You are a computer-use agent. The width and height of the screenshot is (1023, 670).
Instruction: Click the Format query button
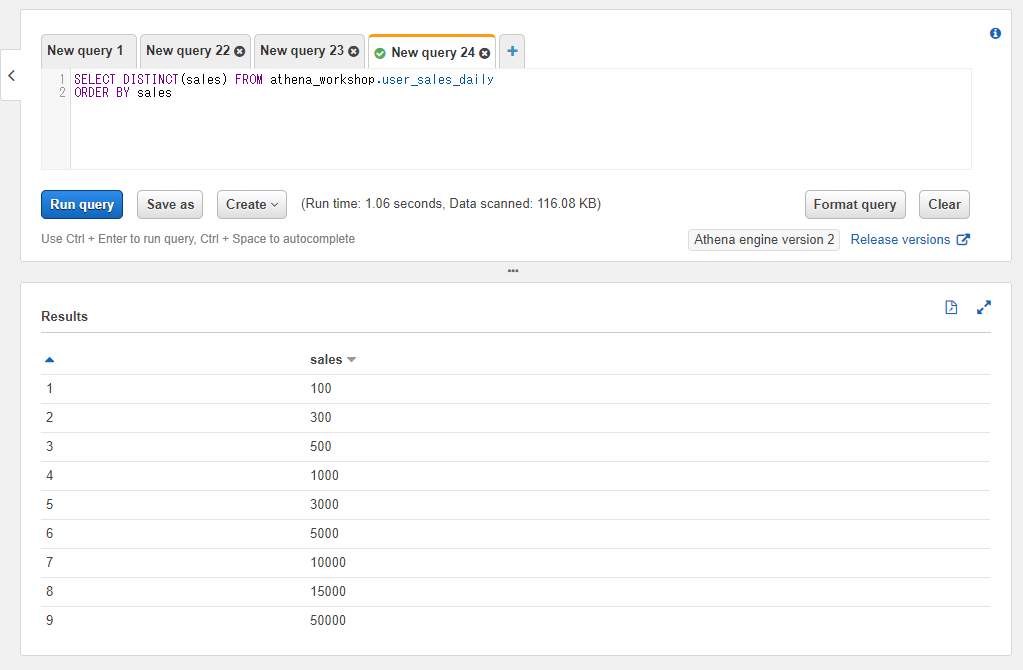(x=855, y=204)
